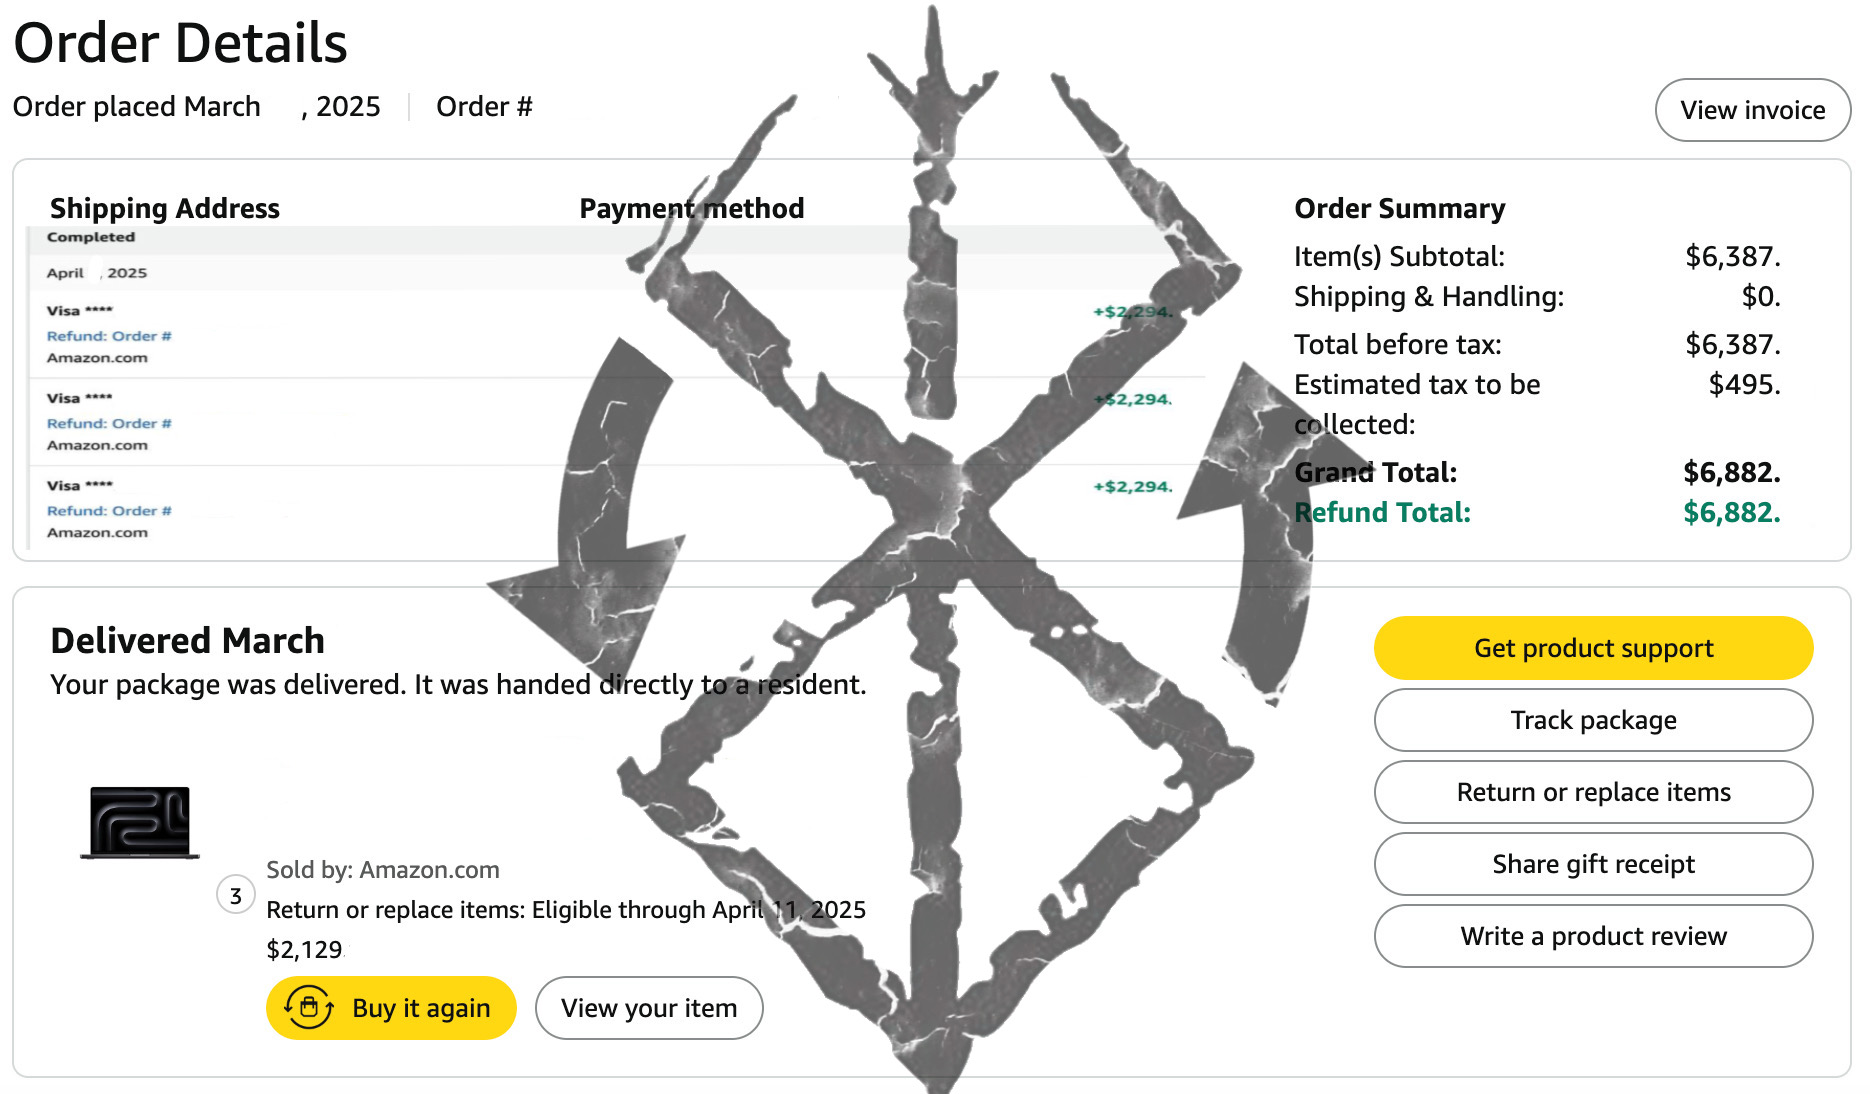Click the Sold by: Amazon.com text
Viewport: 1870px width, 1094px height.
tap(383, 870)
